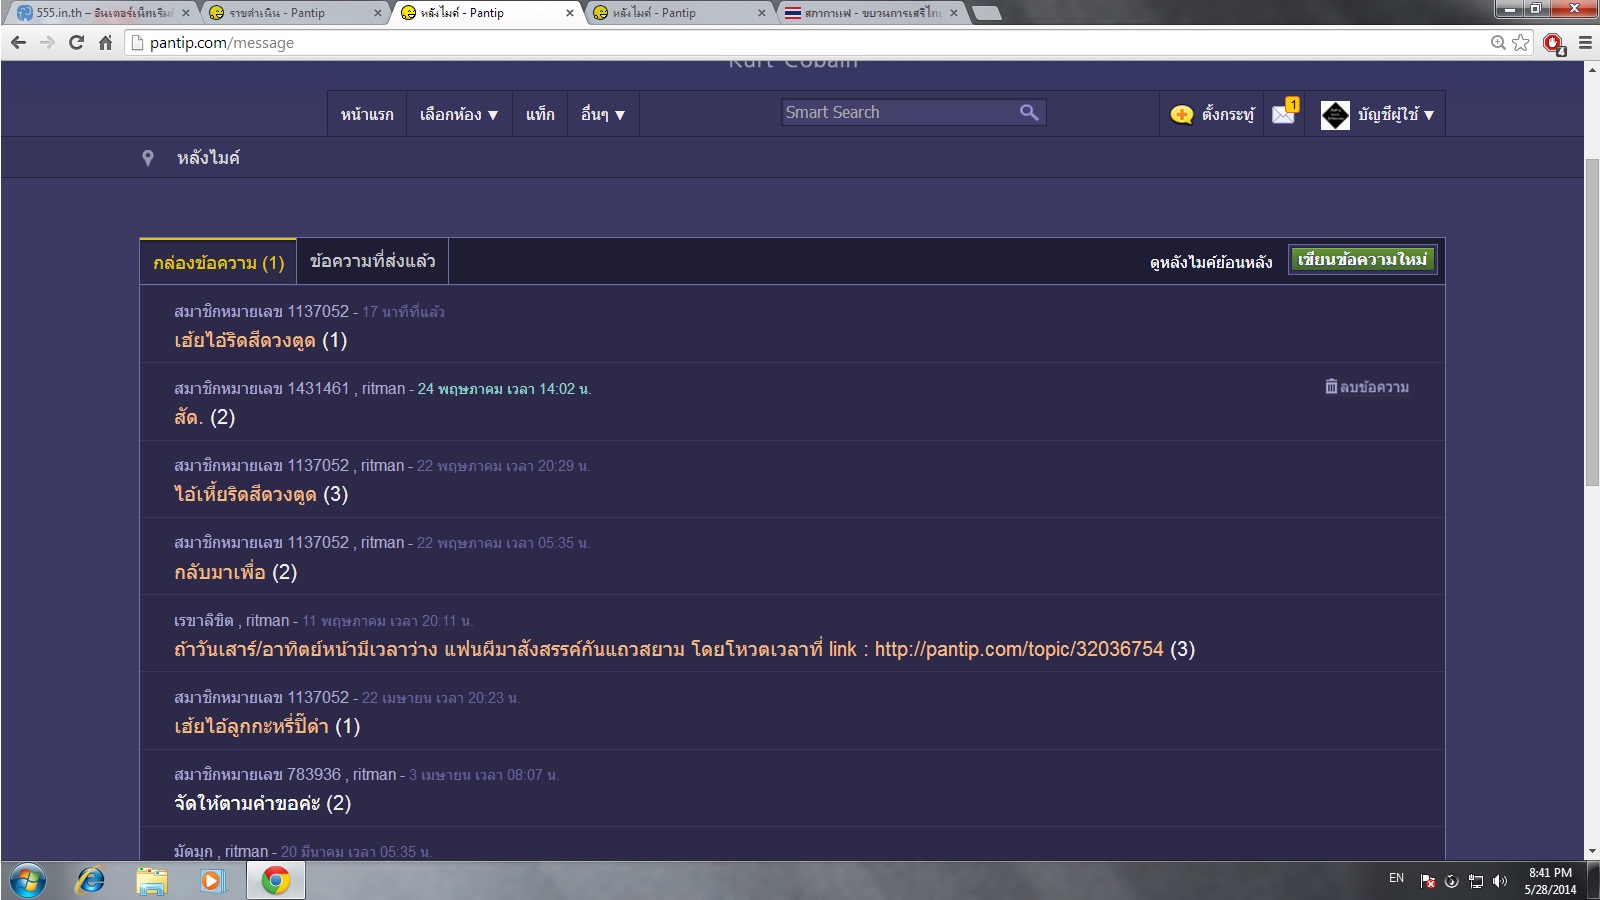The image size is (1600, 900).
Task: Click scrollbar down arrow
Action: pyautogui.click(x=1592, y=852)
